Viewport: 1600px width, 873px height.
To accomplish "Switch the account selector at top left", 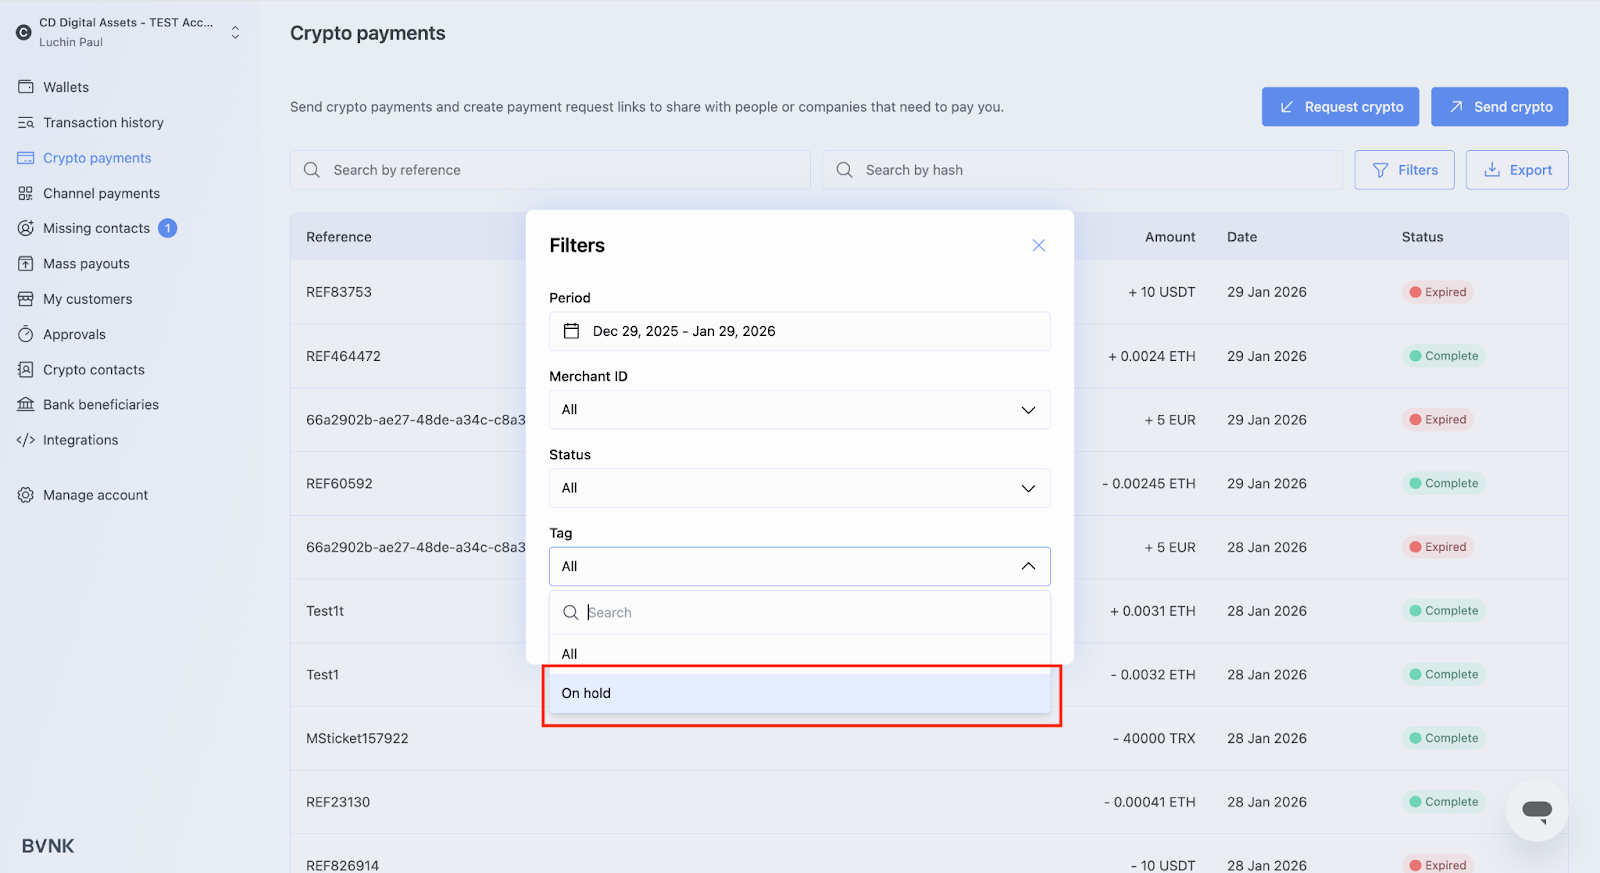I will pyautogui.click(x=235, y=32).
